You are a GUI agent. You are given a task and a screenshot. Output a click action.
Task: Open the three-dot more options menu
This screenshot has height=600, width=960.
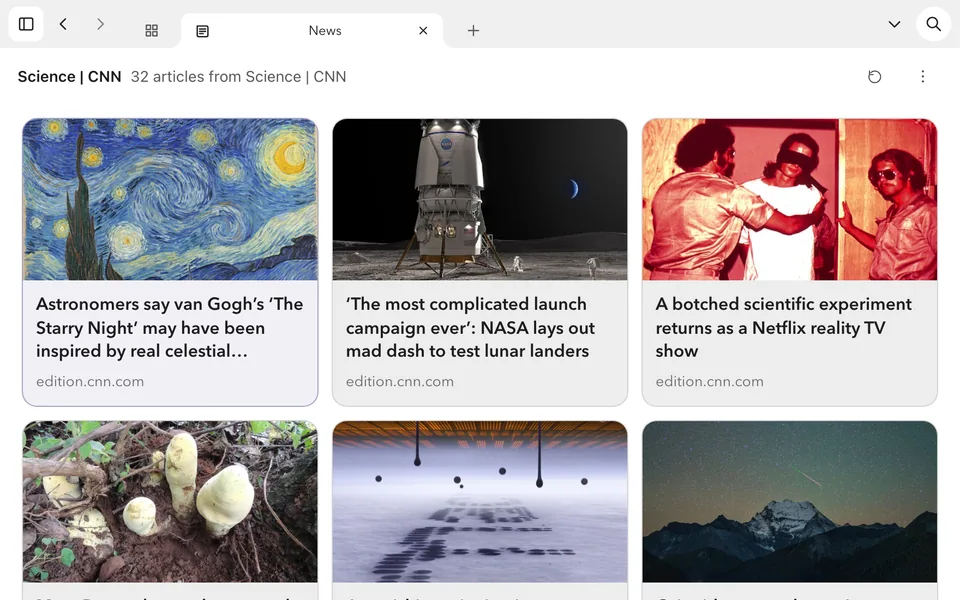[x=923, y=77]
